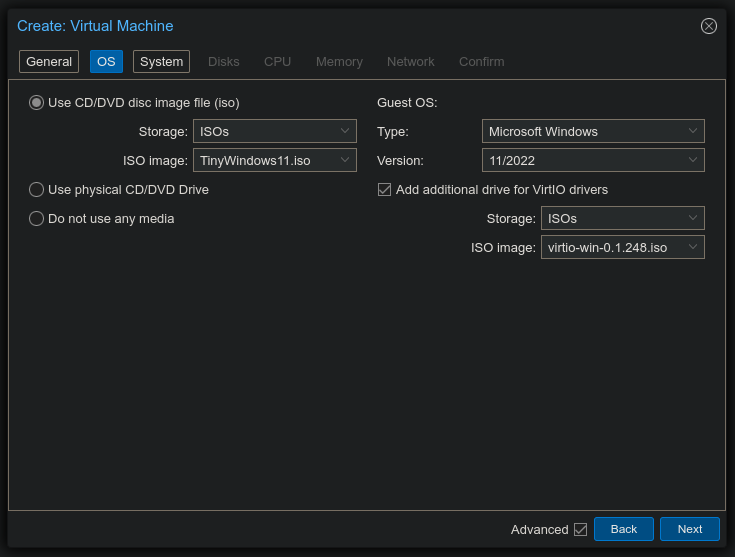Select the OS tab
The width and height of the screenshot is (735, 557).
pos(106,62)
